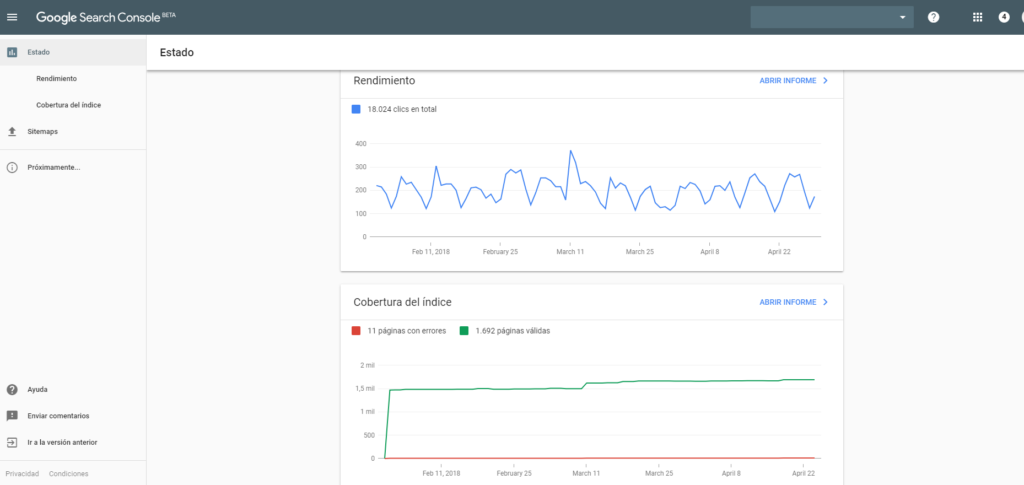Click the chevron next to Cobertura's Abrir Informe
The image size is (1024, 485).
coord(825,301)
